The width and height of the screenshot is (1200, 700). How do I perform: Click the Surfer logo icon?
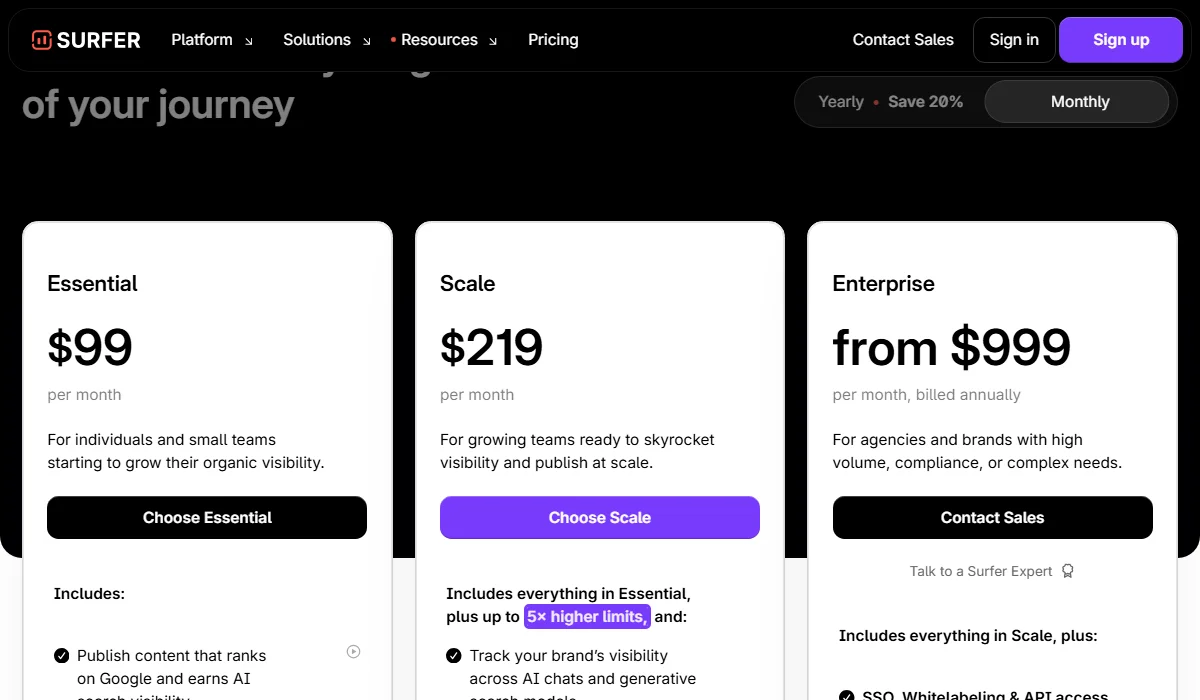tap(40, 40)
